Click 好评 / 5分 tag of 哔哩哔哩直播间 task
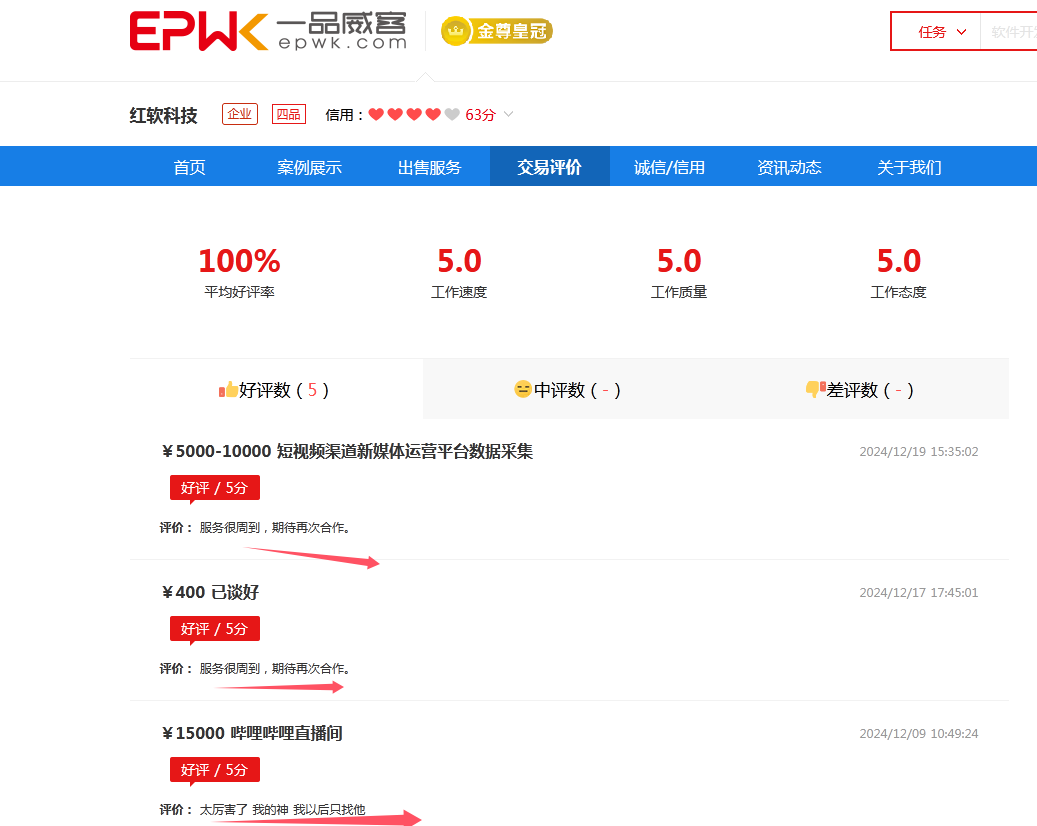Viewport: 1037px width, 826px height. 214,770
